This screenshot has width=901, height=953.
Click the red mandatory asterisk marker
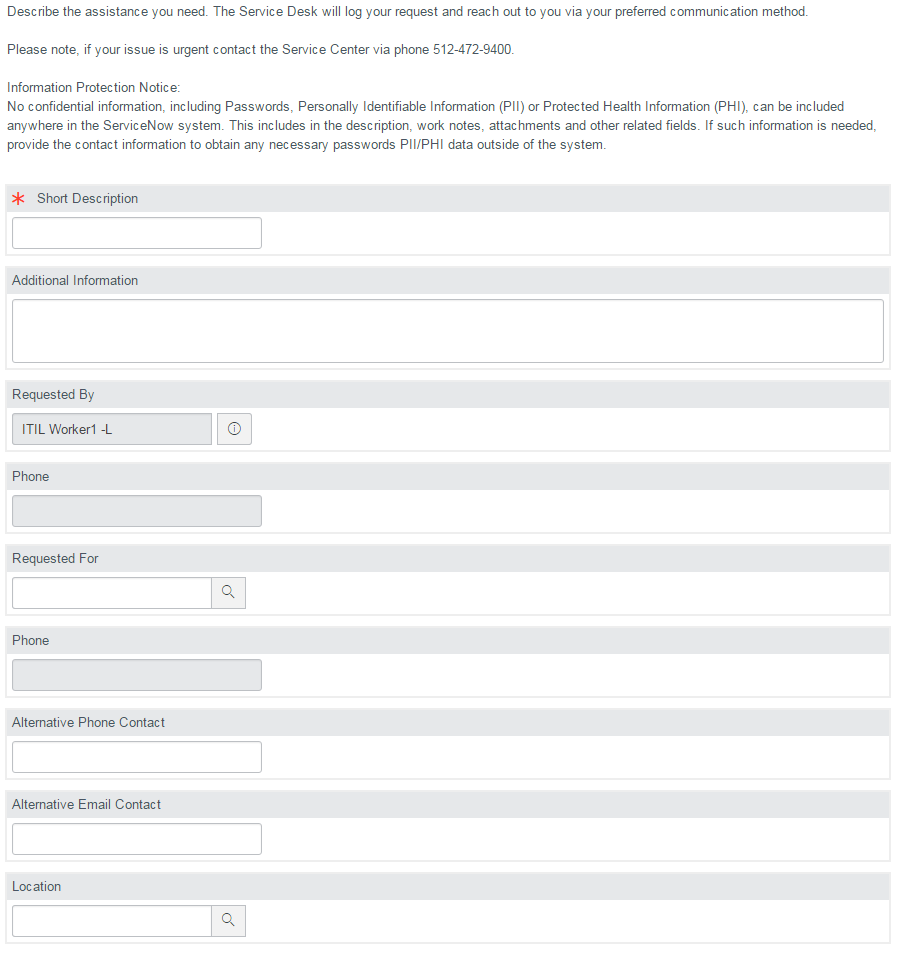click(x=19, y=199)
